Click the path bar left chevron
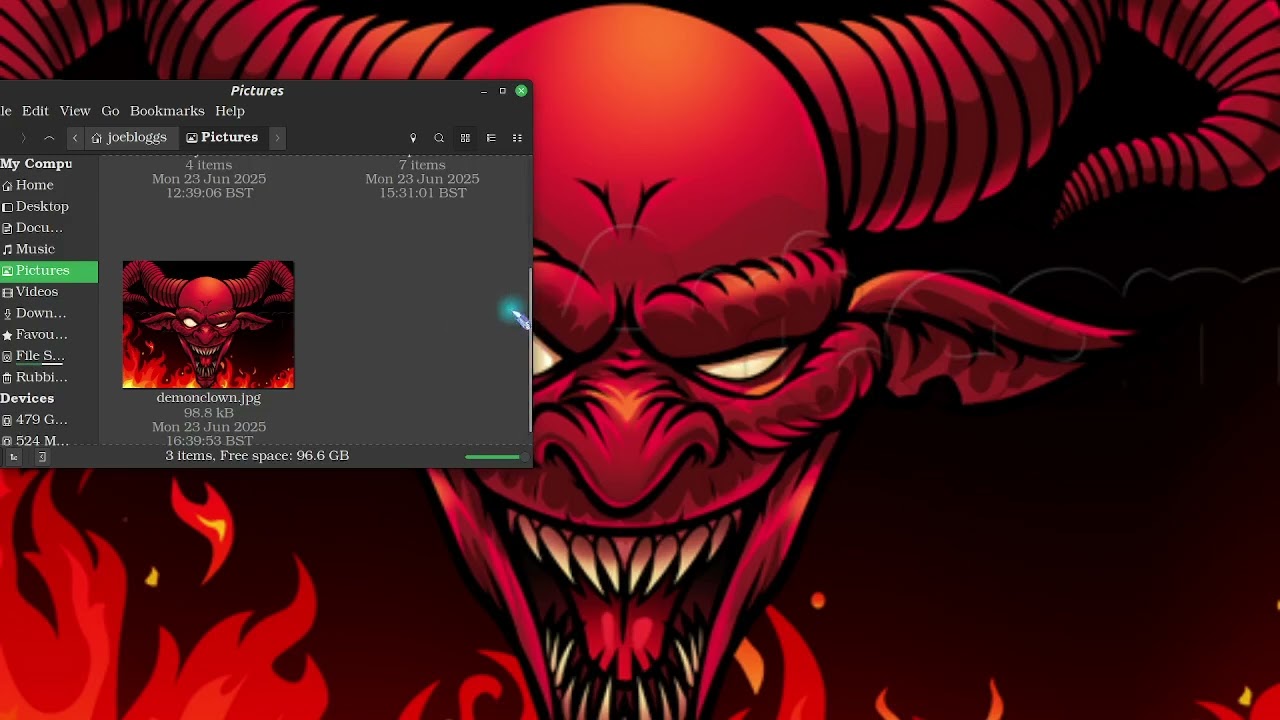Screen dimensions: 1280x720 click(x=75, y=138)
